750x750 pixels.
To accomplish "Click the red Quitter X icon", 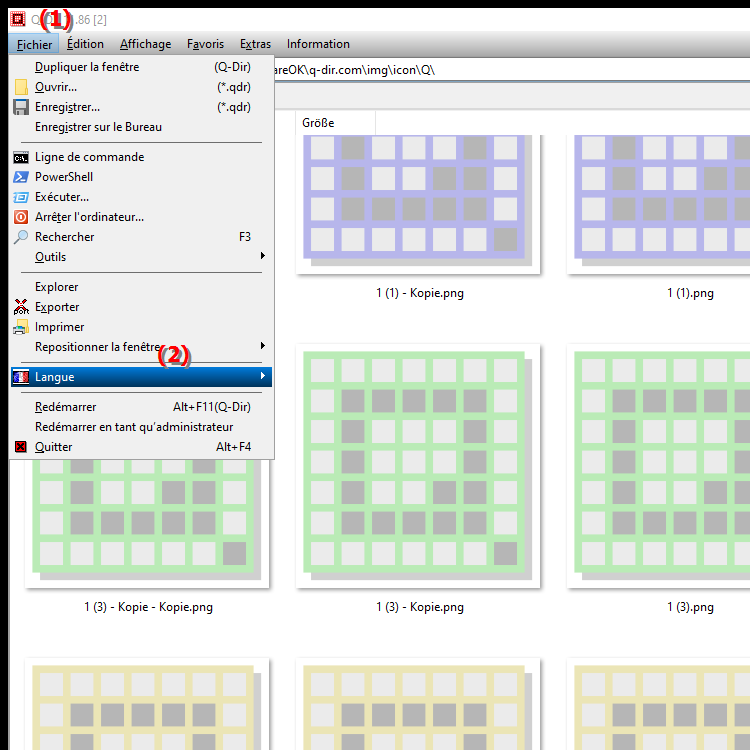I will point(21,447).
